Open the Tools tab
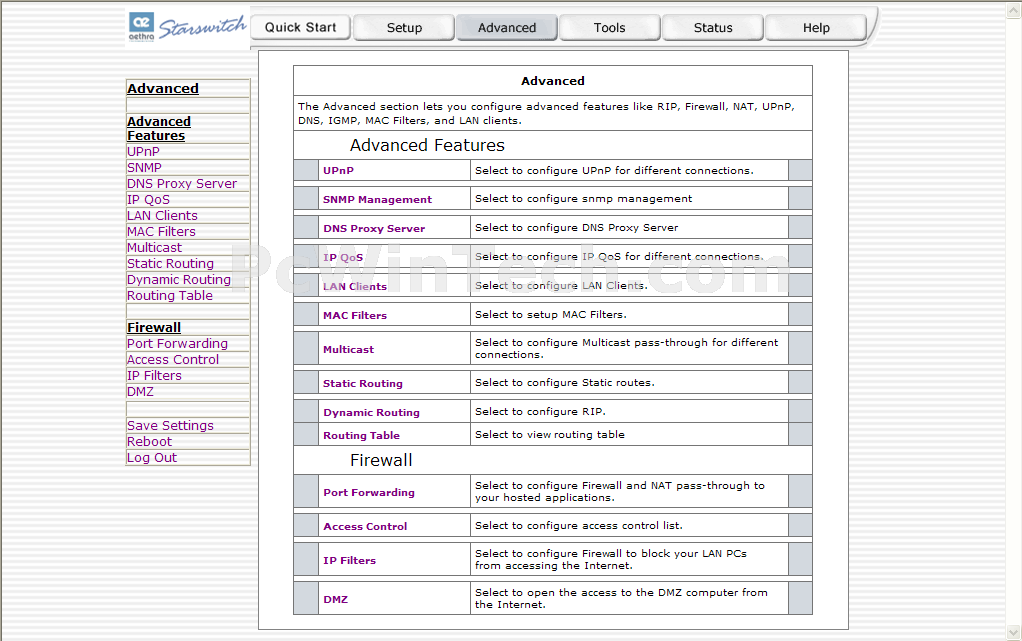The width and height of the screenshot is (1022, 641). 609,27
